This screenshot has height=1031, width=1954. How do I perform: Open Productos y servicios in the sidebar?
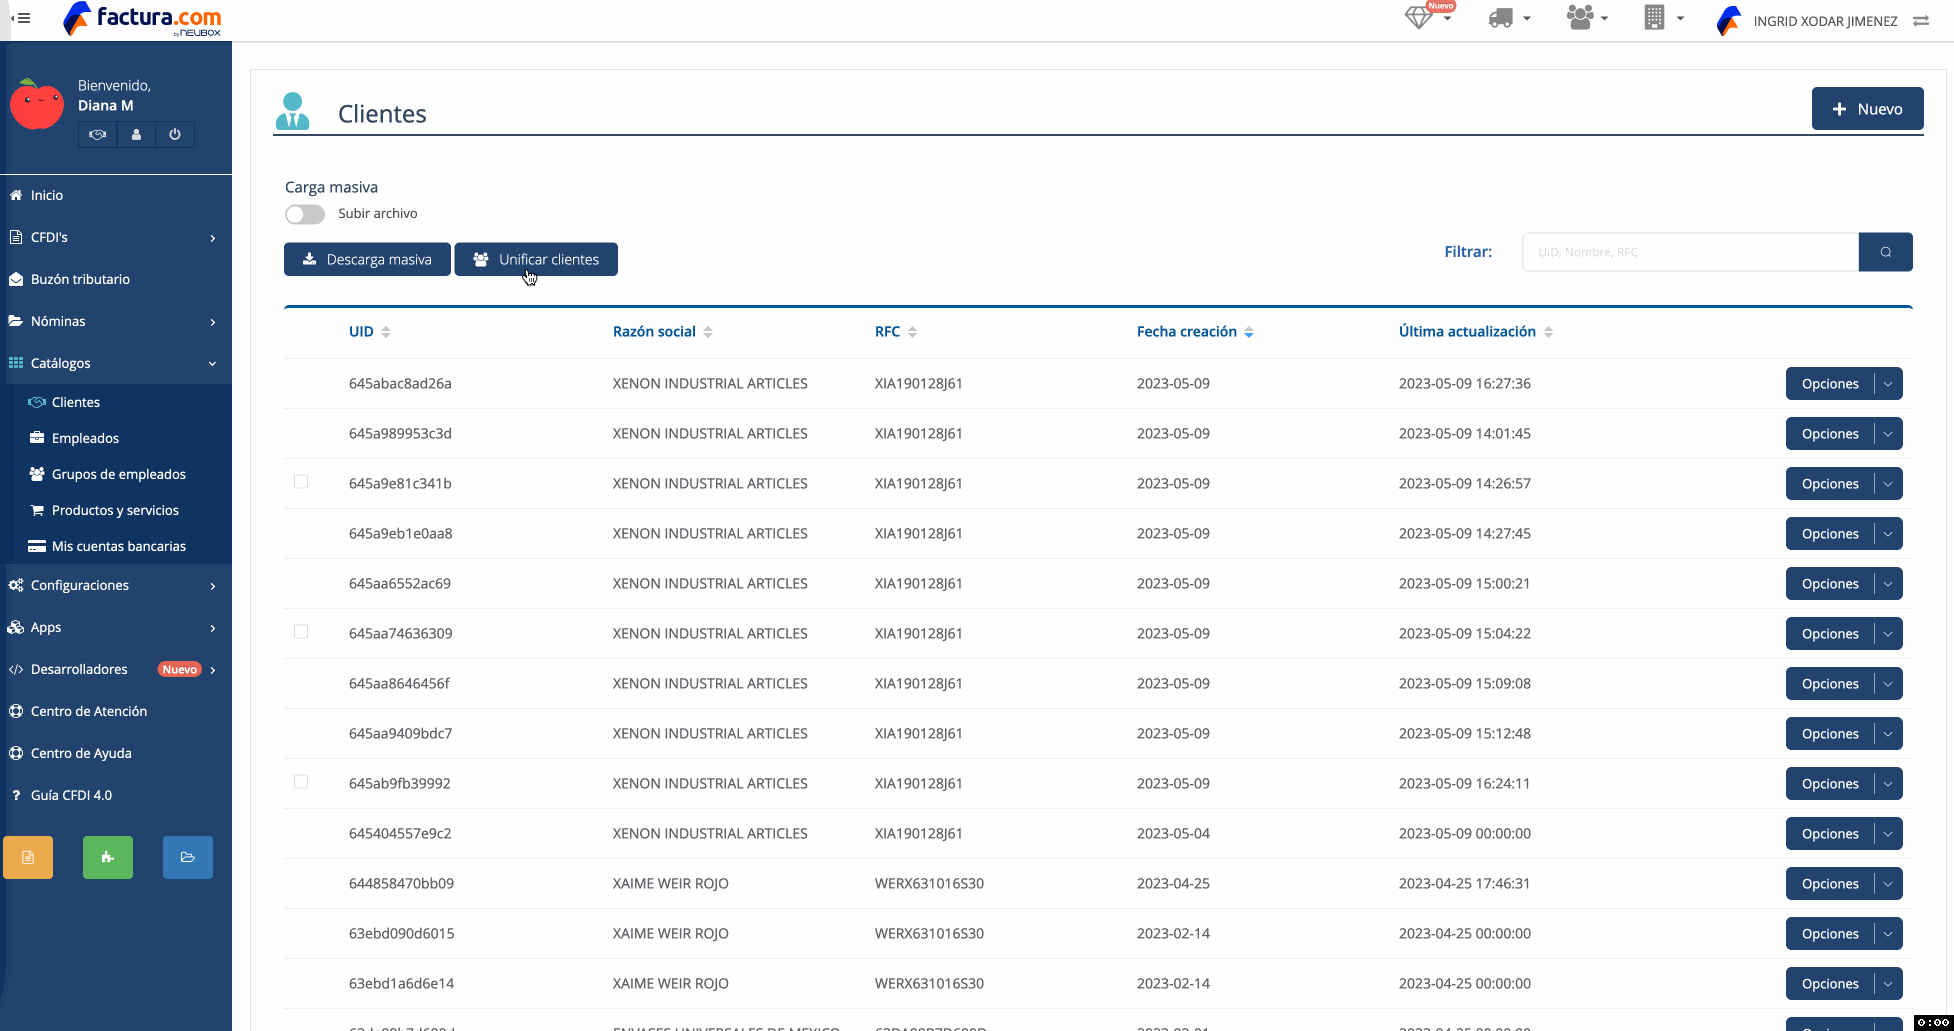click(115, 510)
